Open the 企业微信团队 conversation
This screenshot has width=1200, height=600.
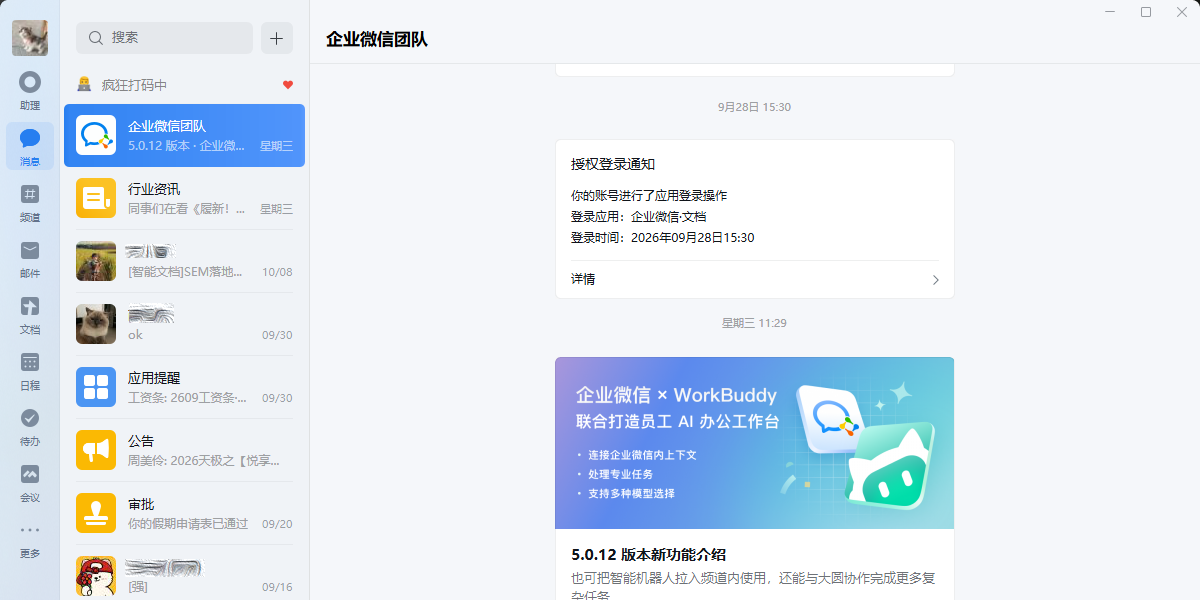coord(185,136)
